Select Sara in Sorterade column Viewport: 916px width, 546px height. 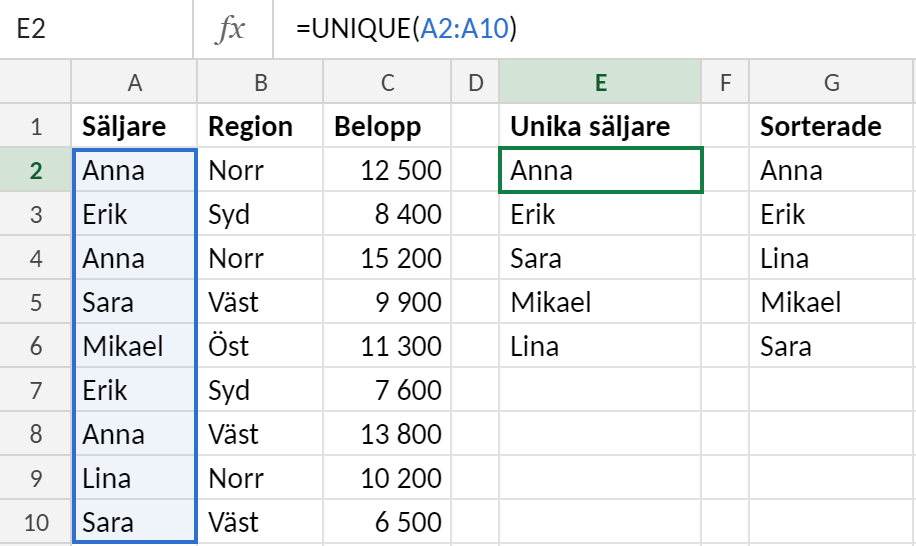pyautogui.click(x=832, y=346)
